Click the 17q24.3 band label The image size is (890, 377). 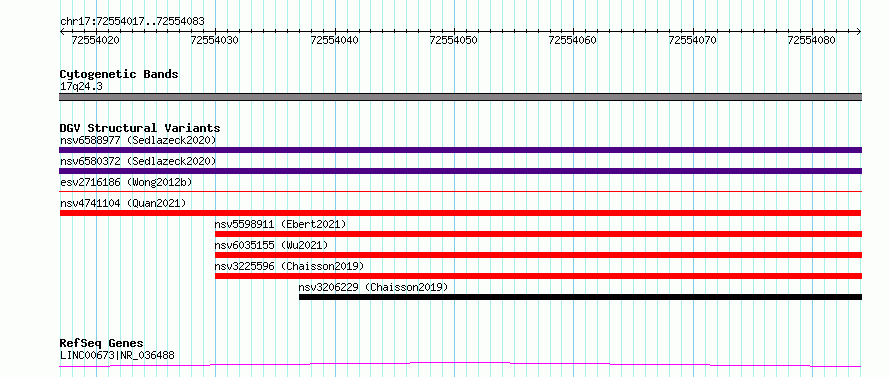[x=81, y=87]
